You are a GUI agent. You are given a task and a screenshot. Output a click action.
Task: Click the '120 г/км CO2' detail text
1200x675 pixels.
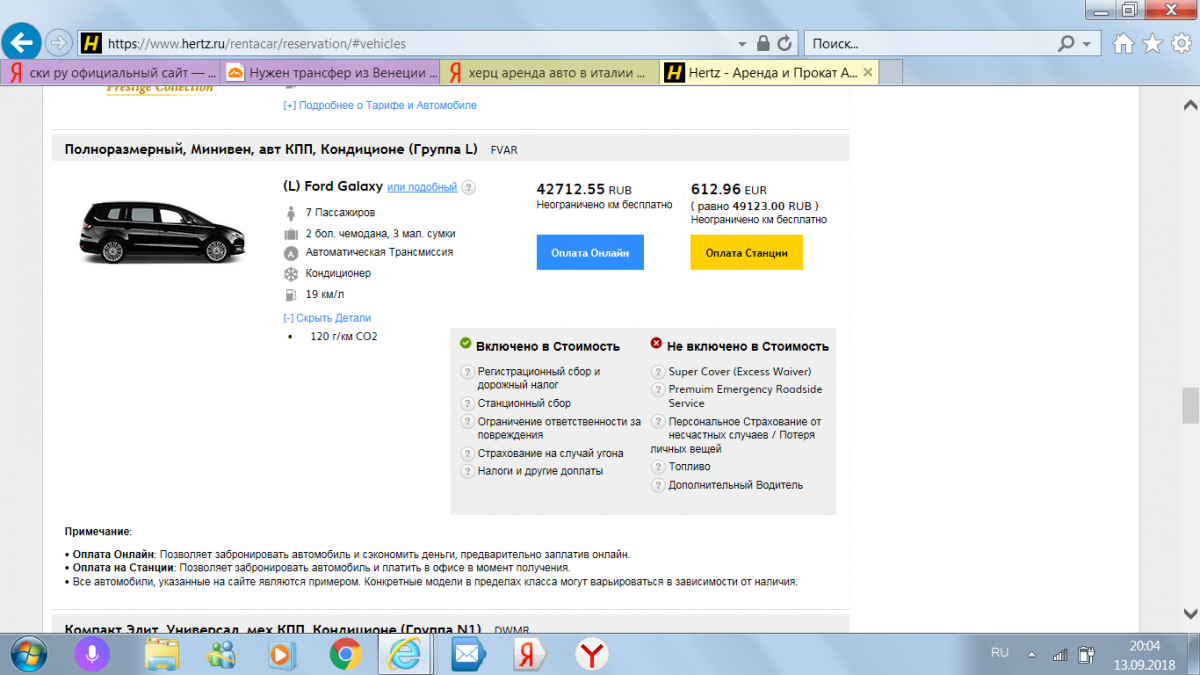[x=344, y=337]
